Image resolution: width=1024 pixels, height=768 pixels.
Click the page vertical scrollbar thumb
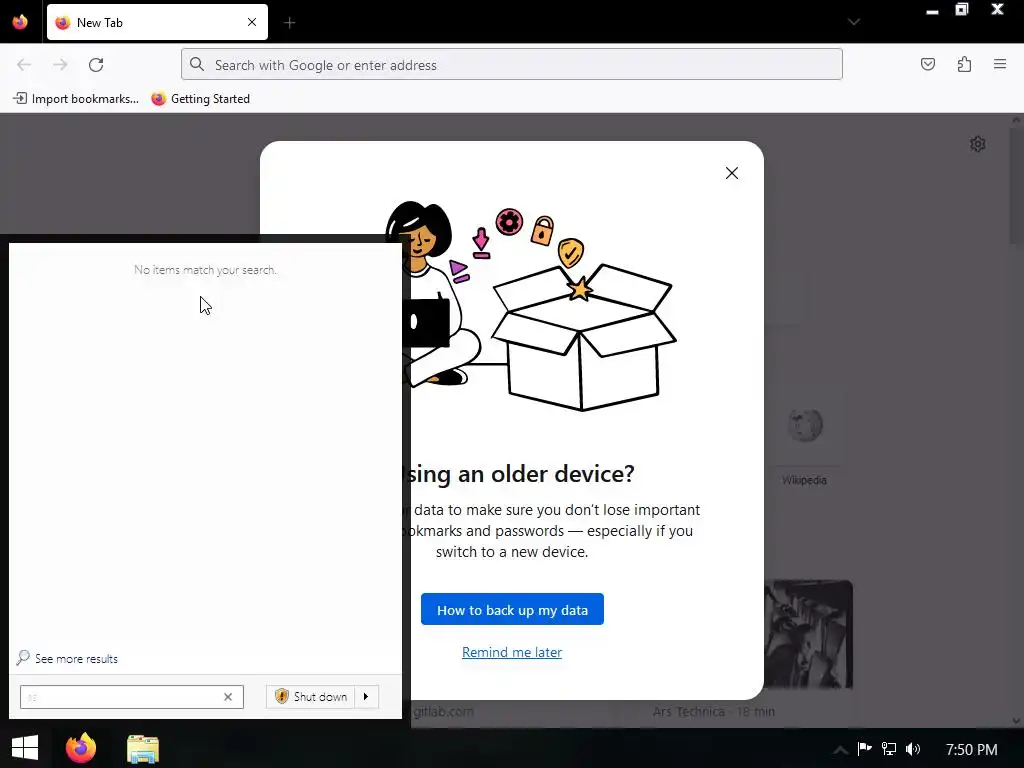[1016, 185]
